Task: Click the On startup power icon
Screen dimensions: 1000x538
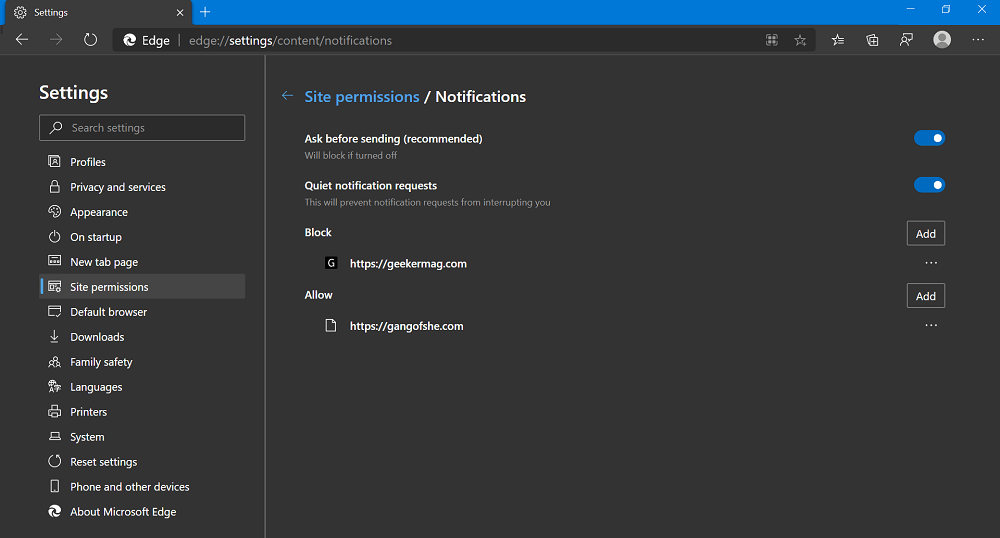Action: pos(54,236)
